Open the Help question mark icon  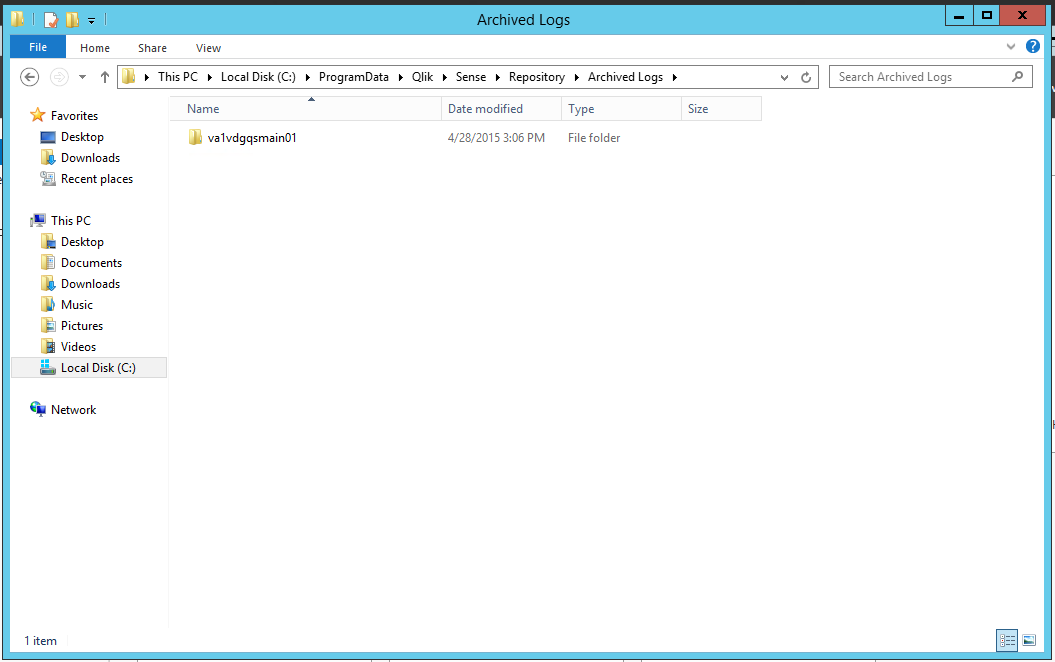[1033, 46]
